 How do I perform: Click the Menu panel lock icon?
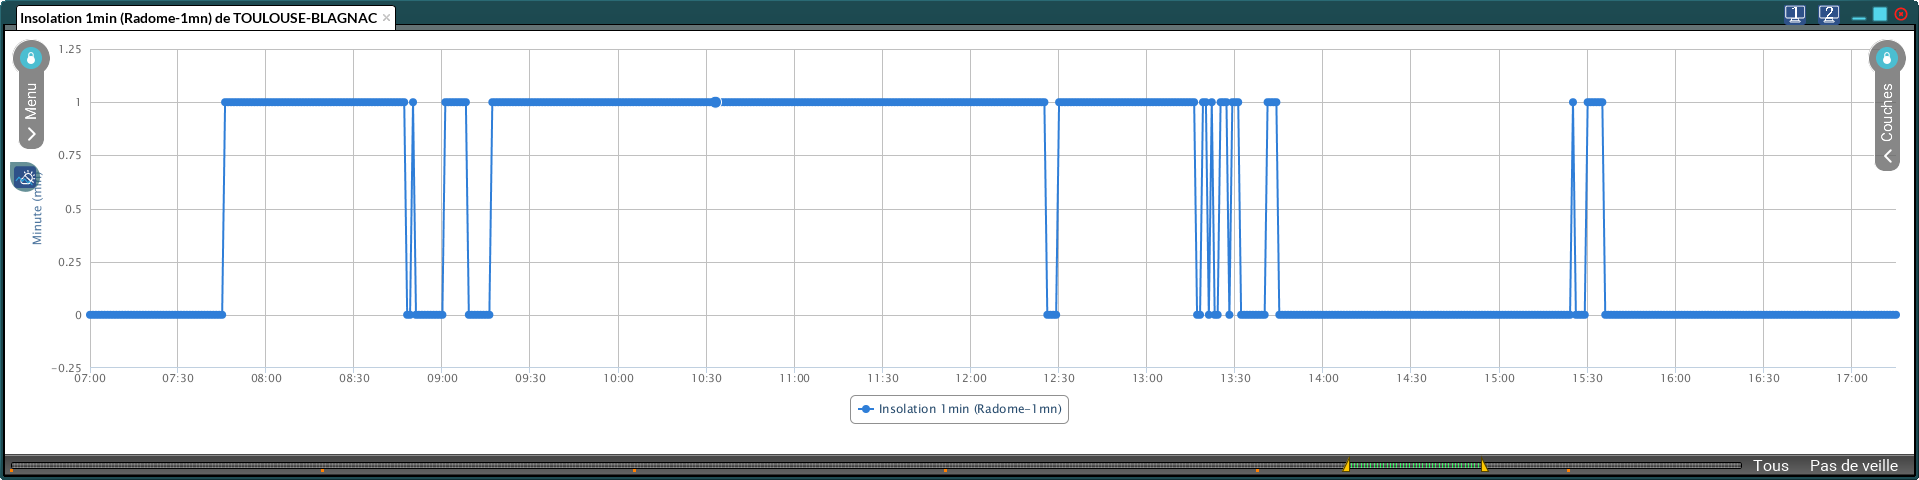[31, 58]
